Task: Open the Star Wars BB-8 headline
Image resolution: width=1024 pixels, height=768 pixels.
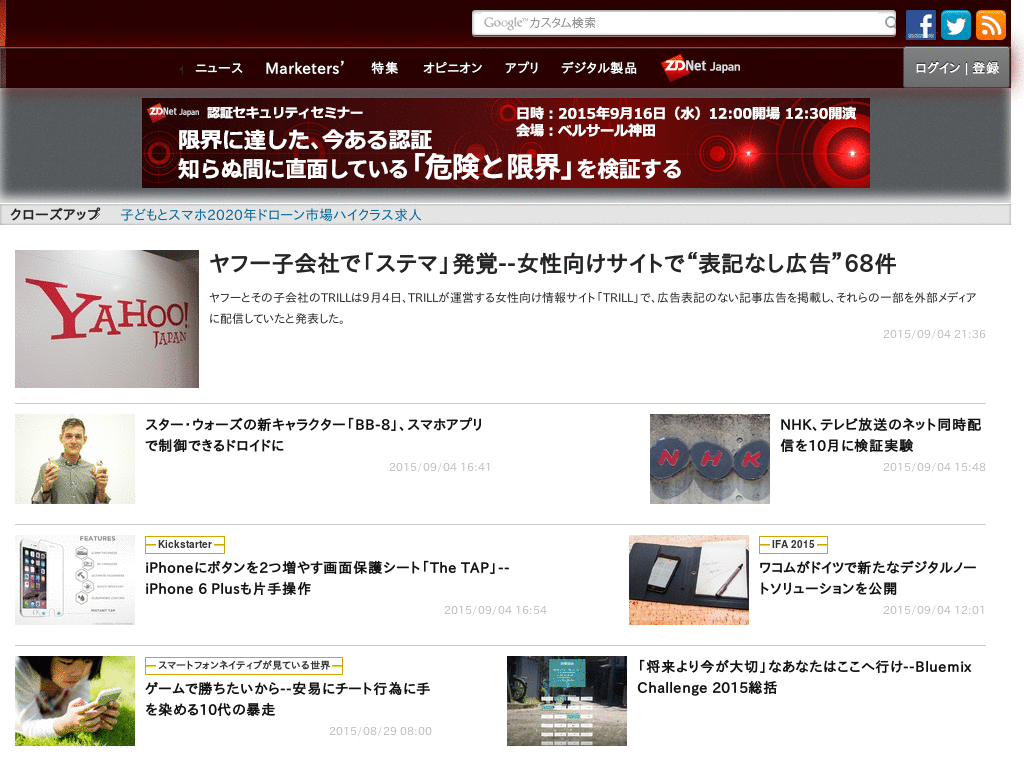Action: (313, 435)
